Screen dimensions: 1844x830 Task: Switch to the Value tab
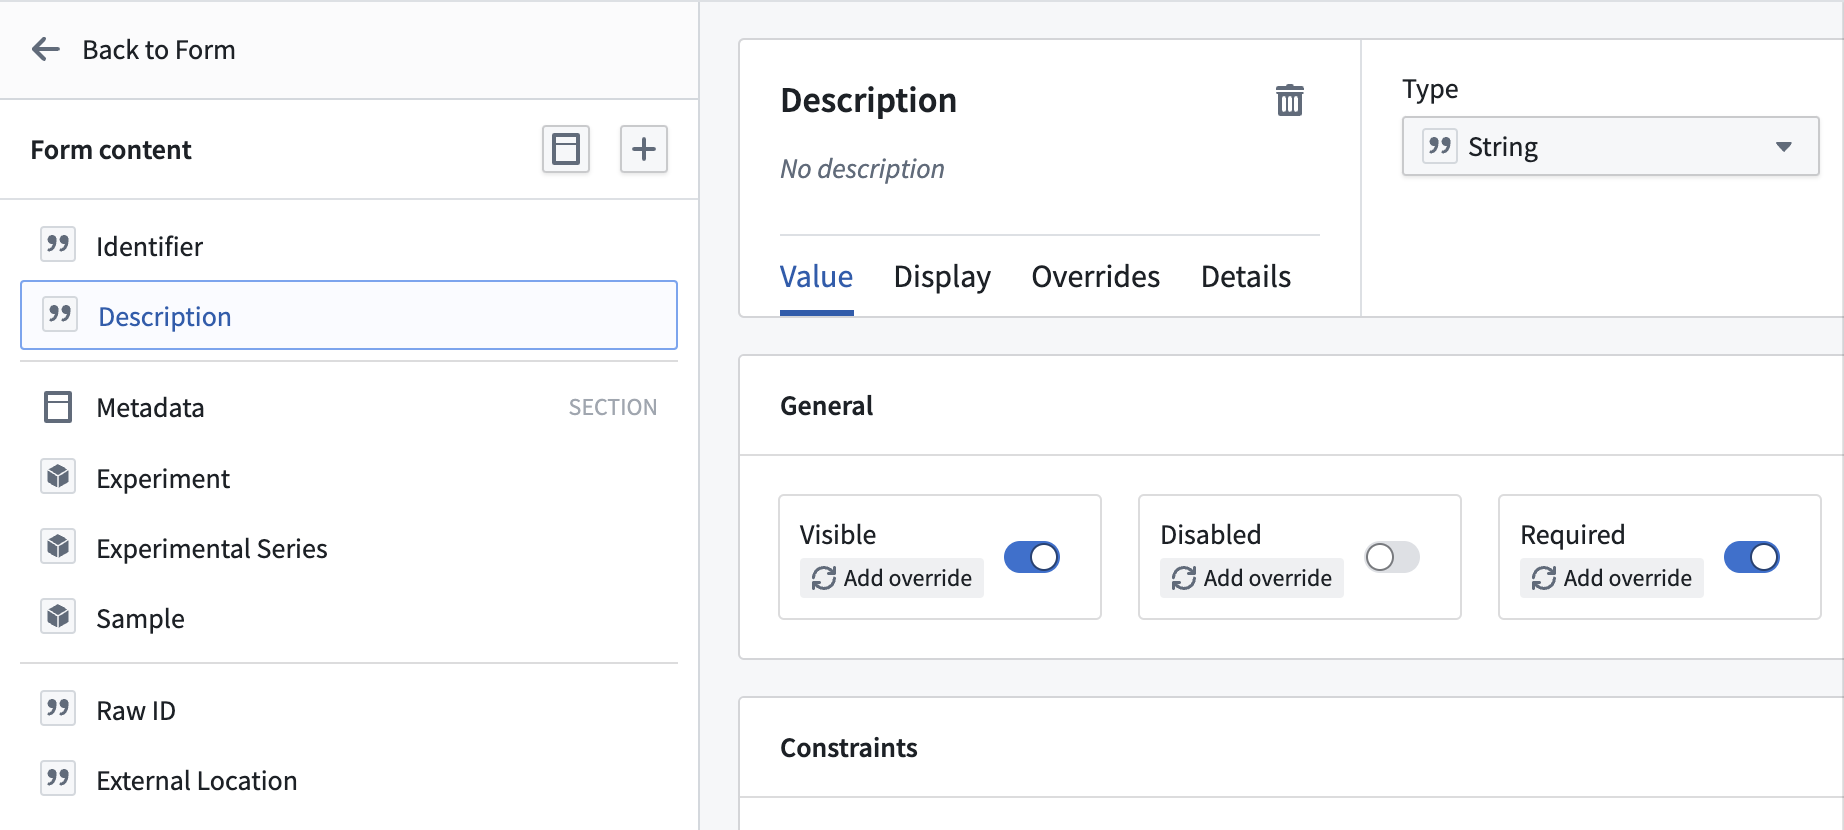pos(816,276)
